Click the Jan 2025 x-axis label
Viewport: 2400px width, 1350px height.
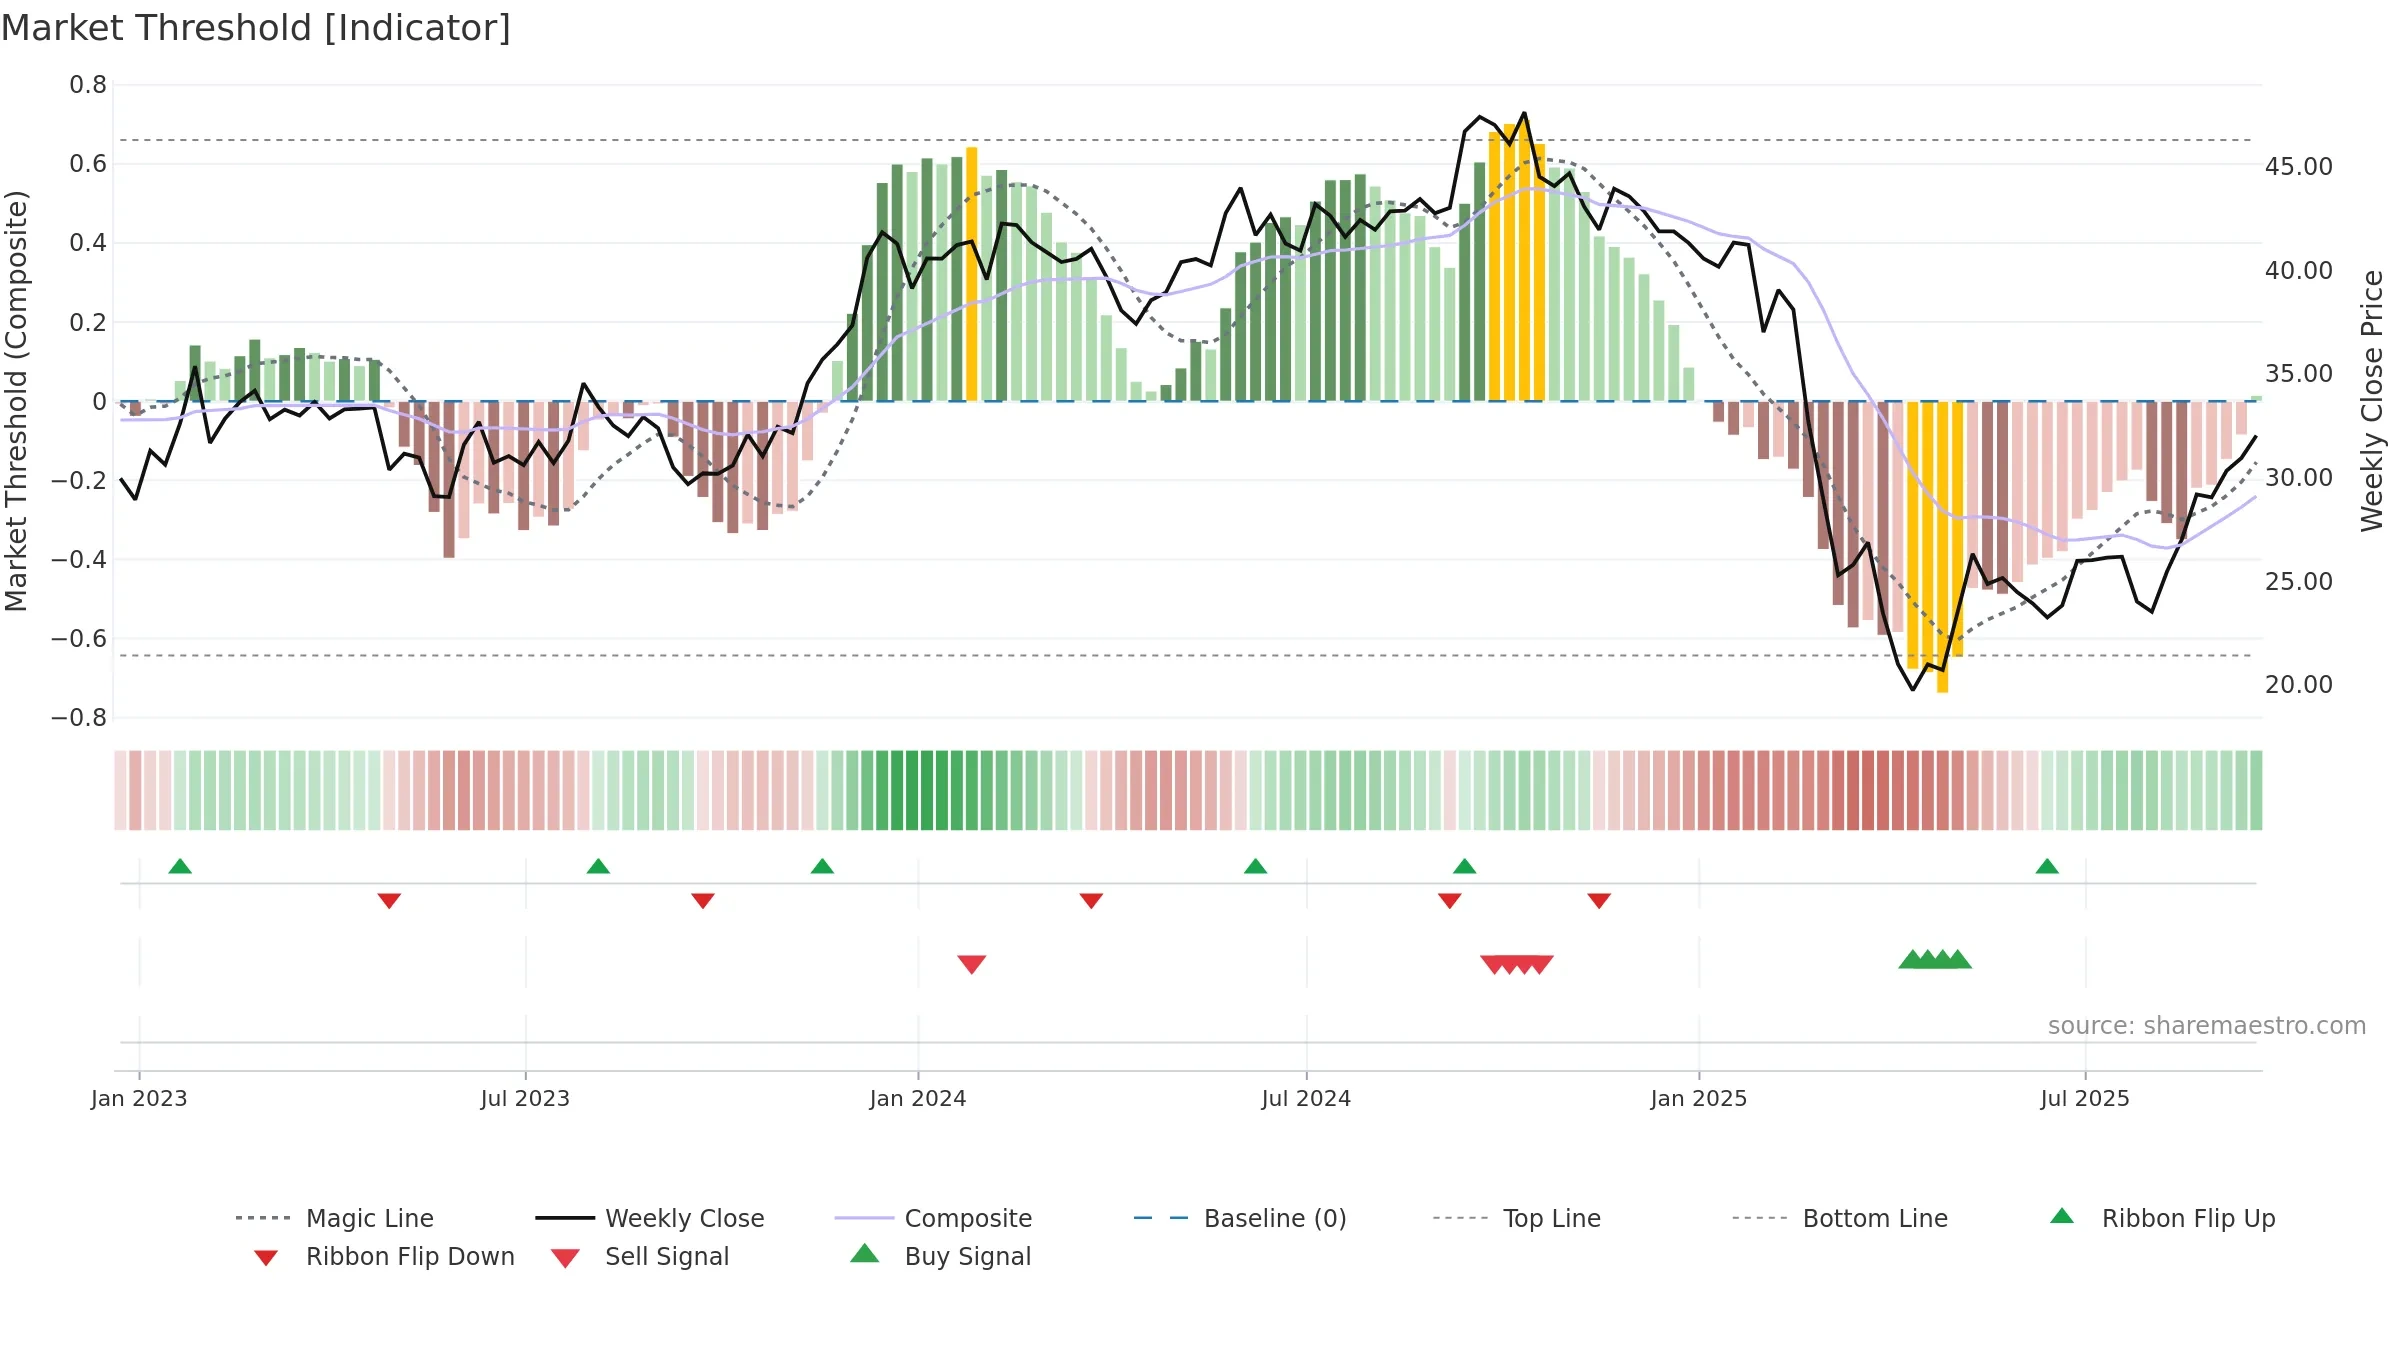point(1699,1099)
